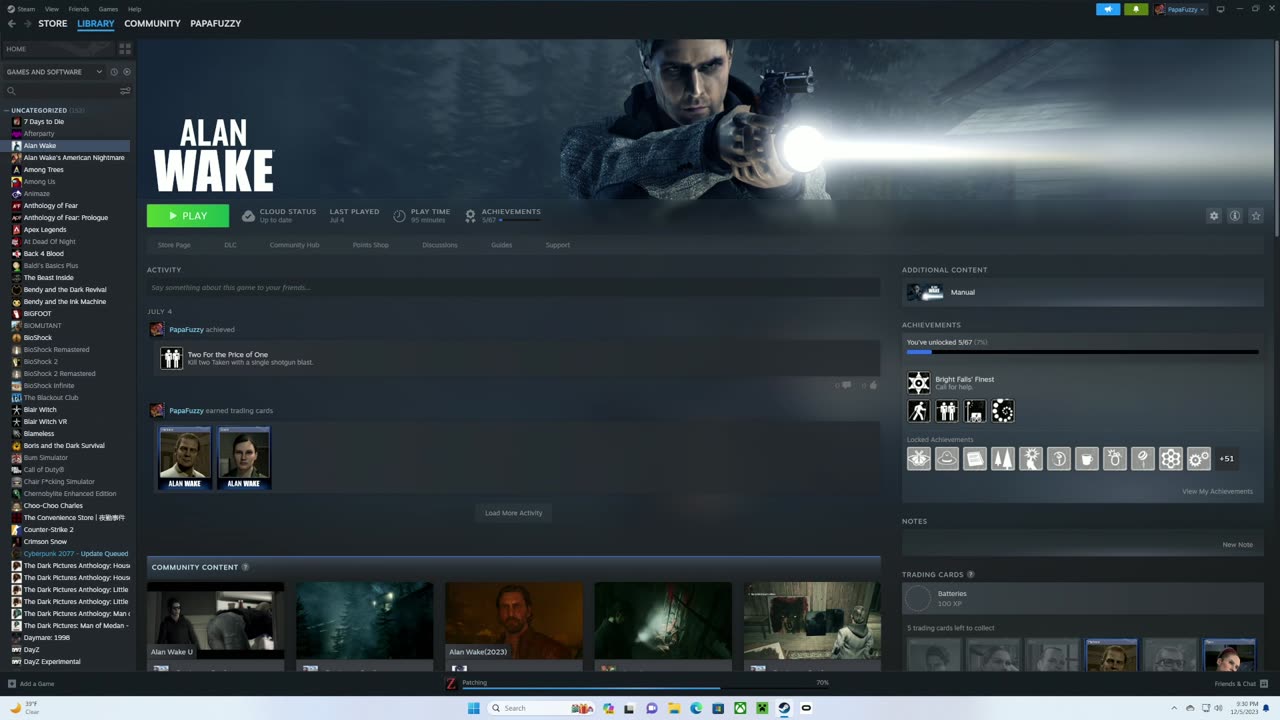Open Bright Falls' Finest achievement icon
Image resolution: width=1280 pixels, height=720 pixels.
[x=918, y=382]
